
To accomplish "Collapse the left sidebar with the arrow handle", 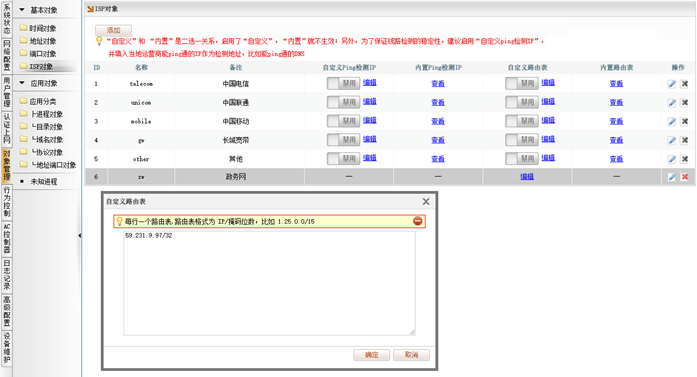I will 80,236.
